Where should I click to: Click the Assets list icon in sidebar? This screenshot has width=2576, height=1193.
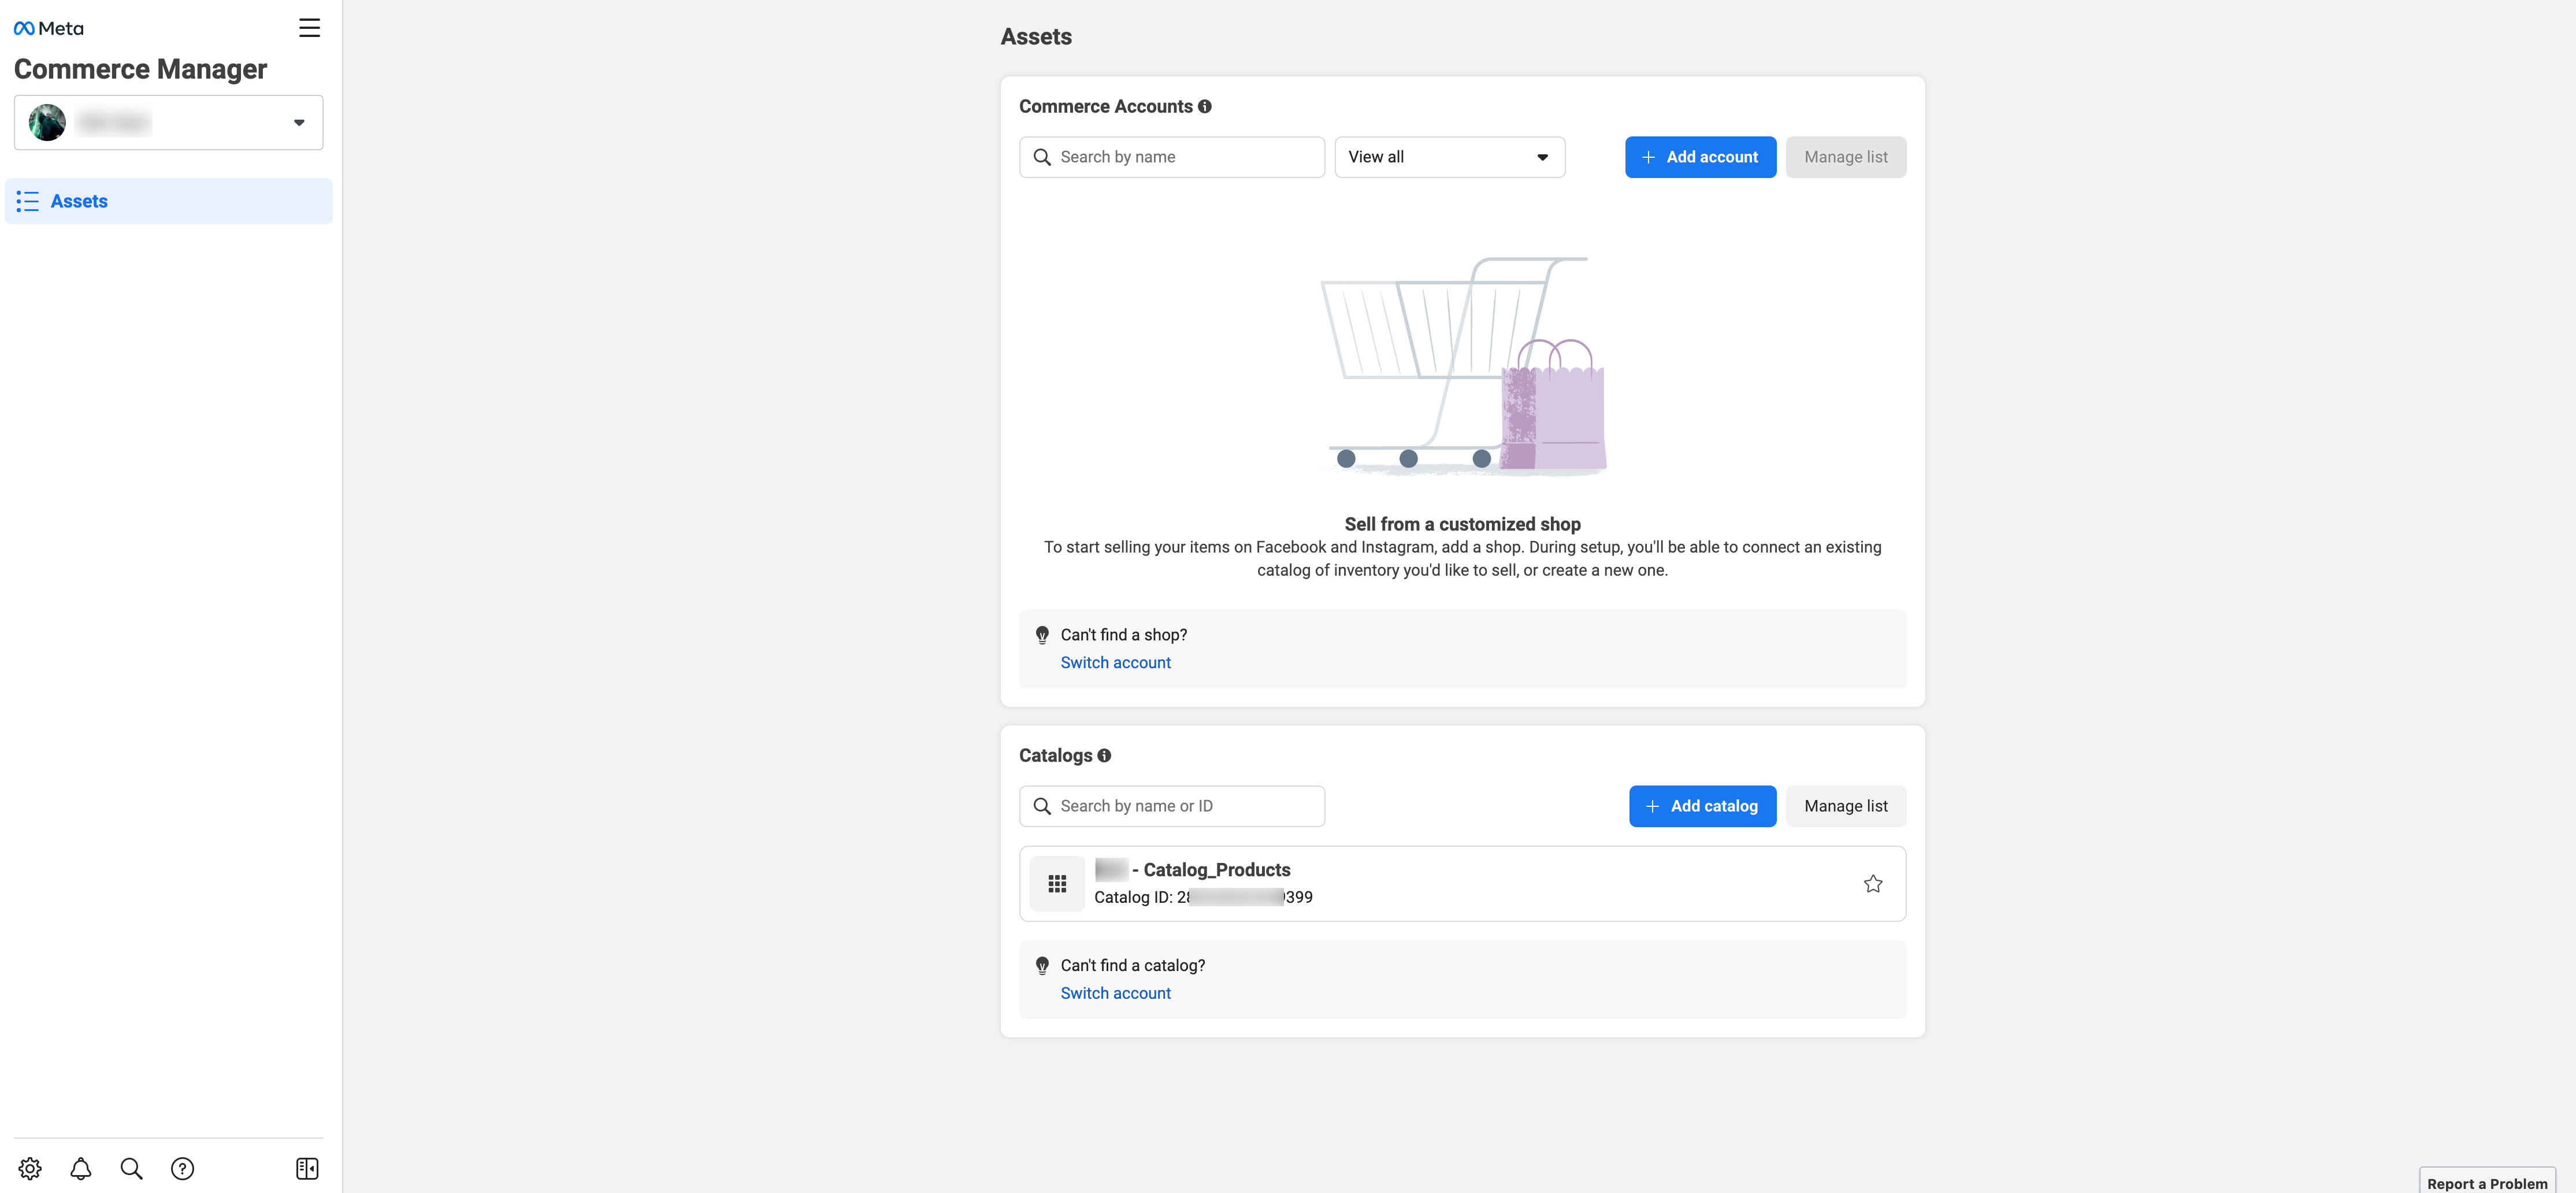coord(28,201)
